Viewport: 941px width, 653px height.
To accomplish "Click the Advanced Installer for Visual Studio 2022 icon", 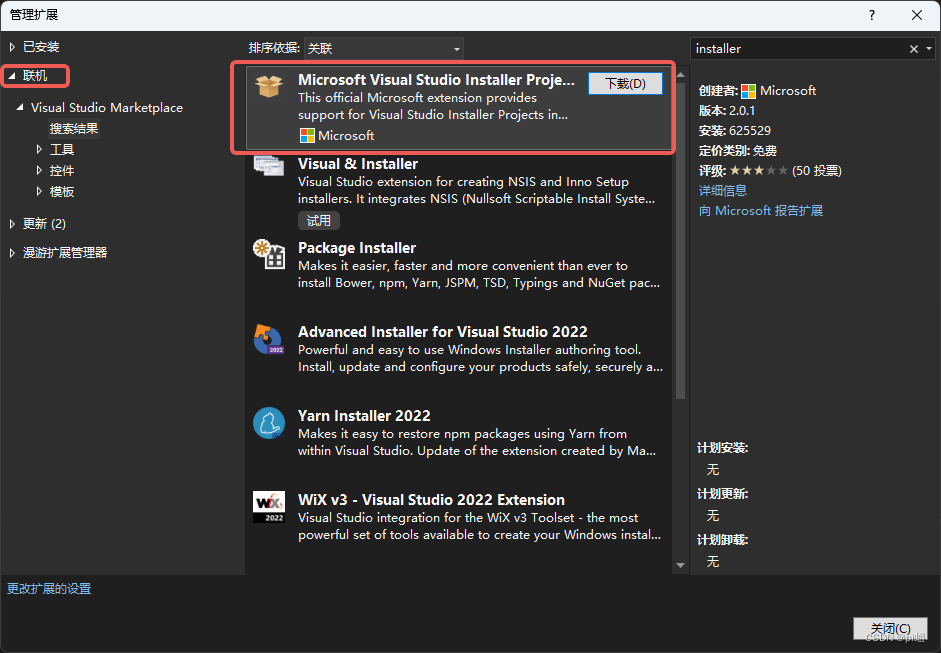I will click(268, 339).
